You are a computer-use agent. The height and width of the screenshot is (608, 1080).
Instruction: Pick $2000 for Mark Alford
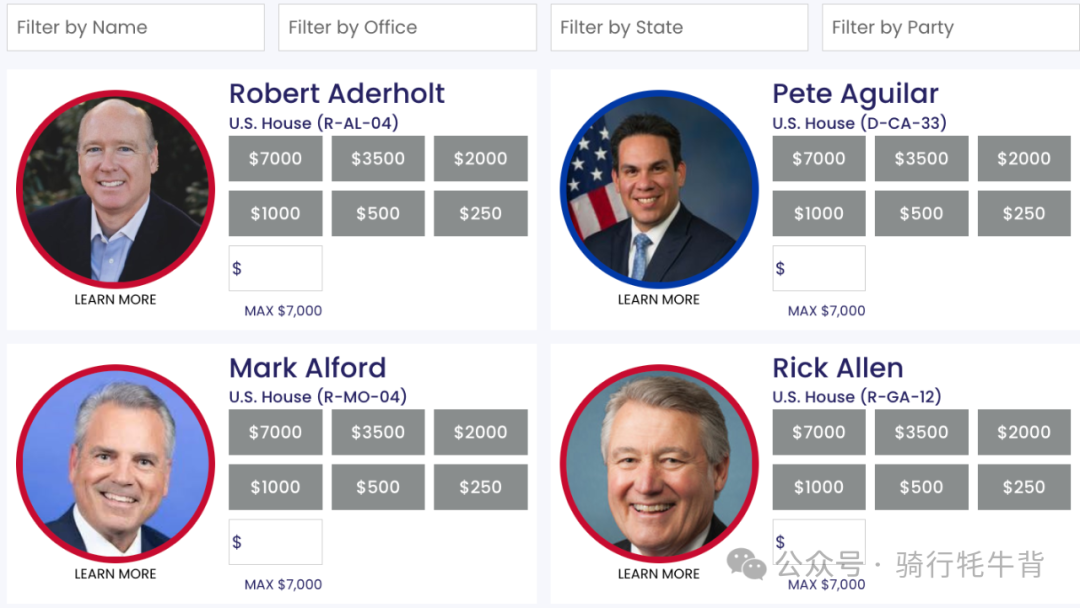[x=481, y=432]
